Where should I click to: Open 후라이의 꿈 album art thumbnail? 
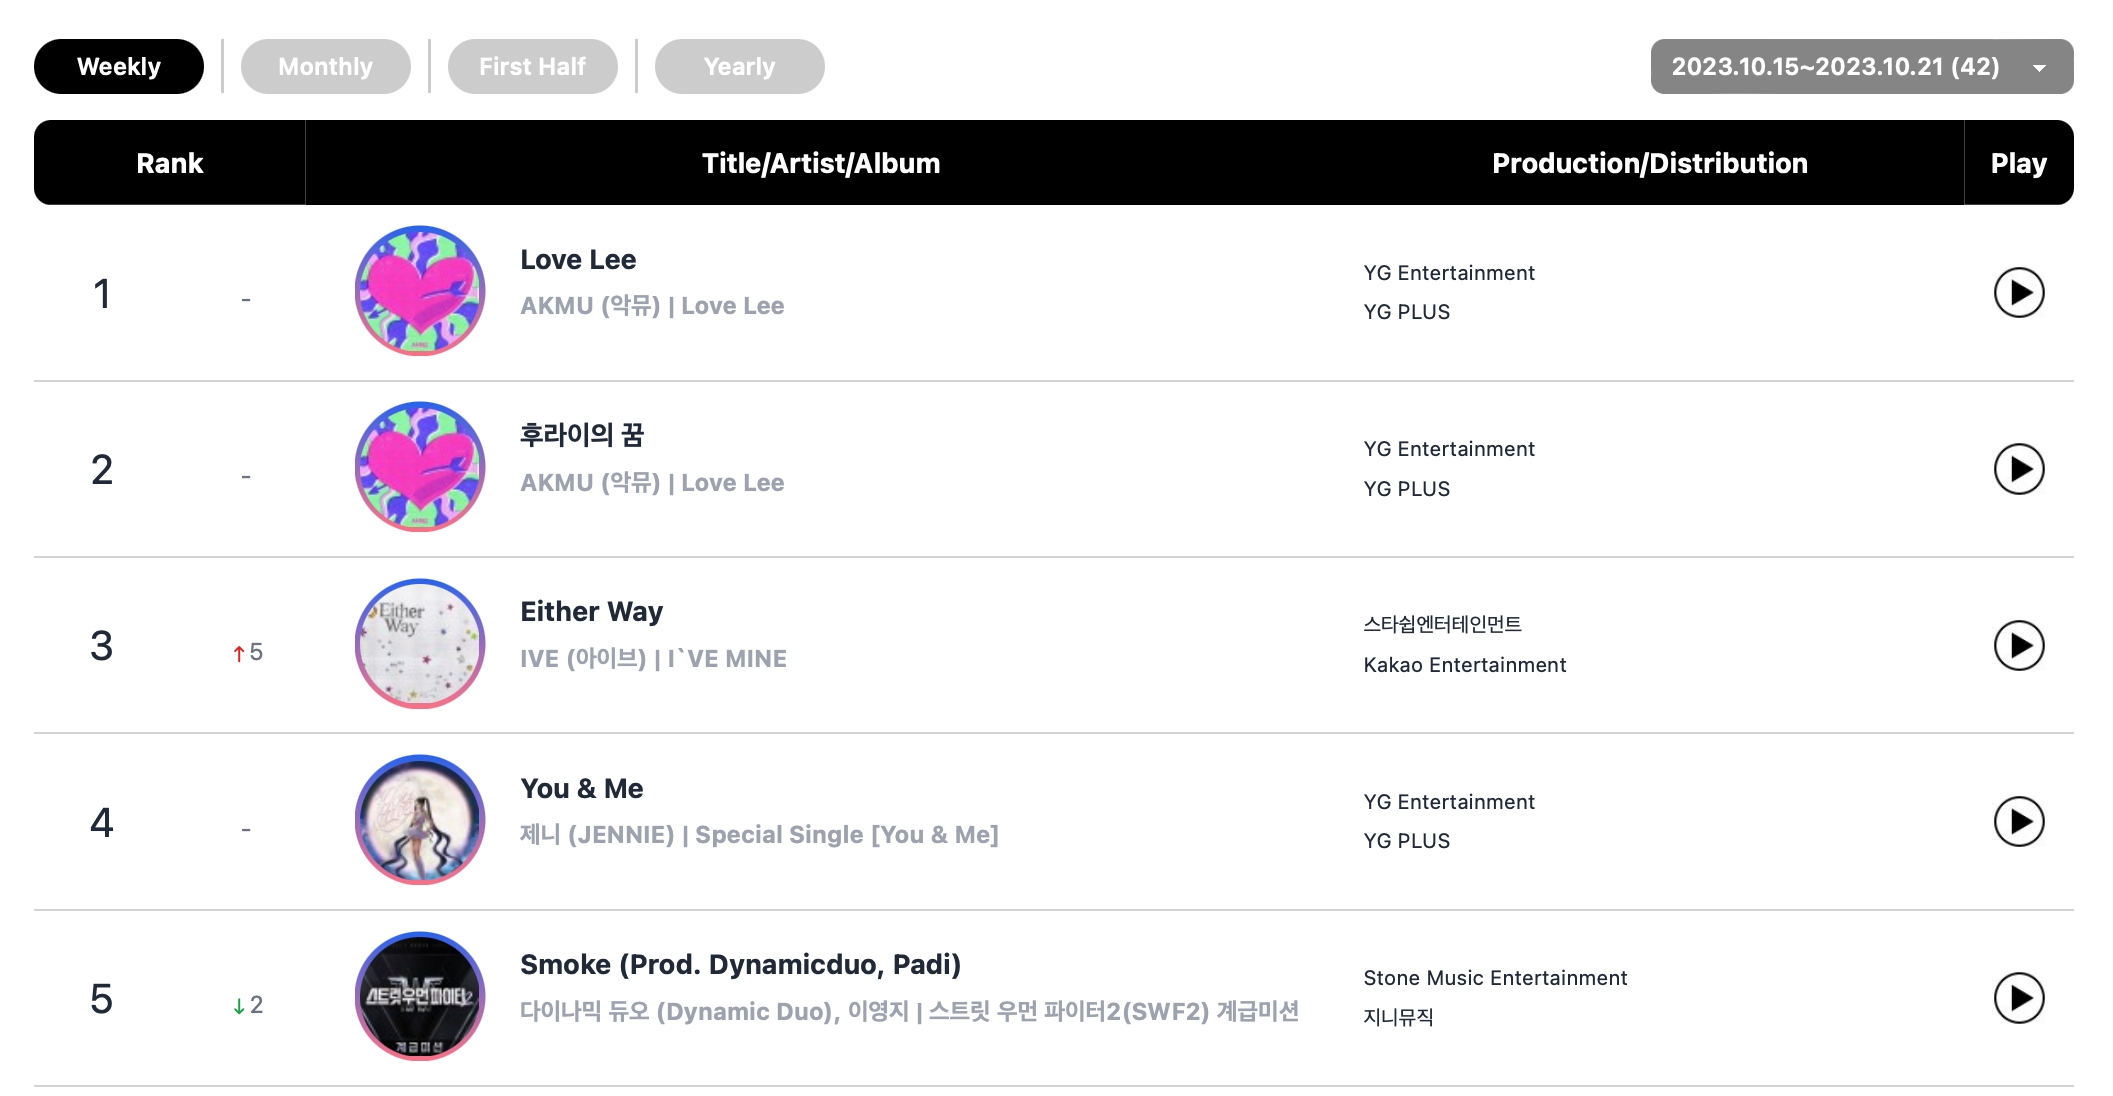coord(420,467)
